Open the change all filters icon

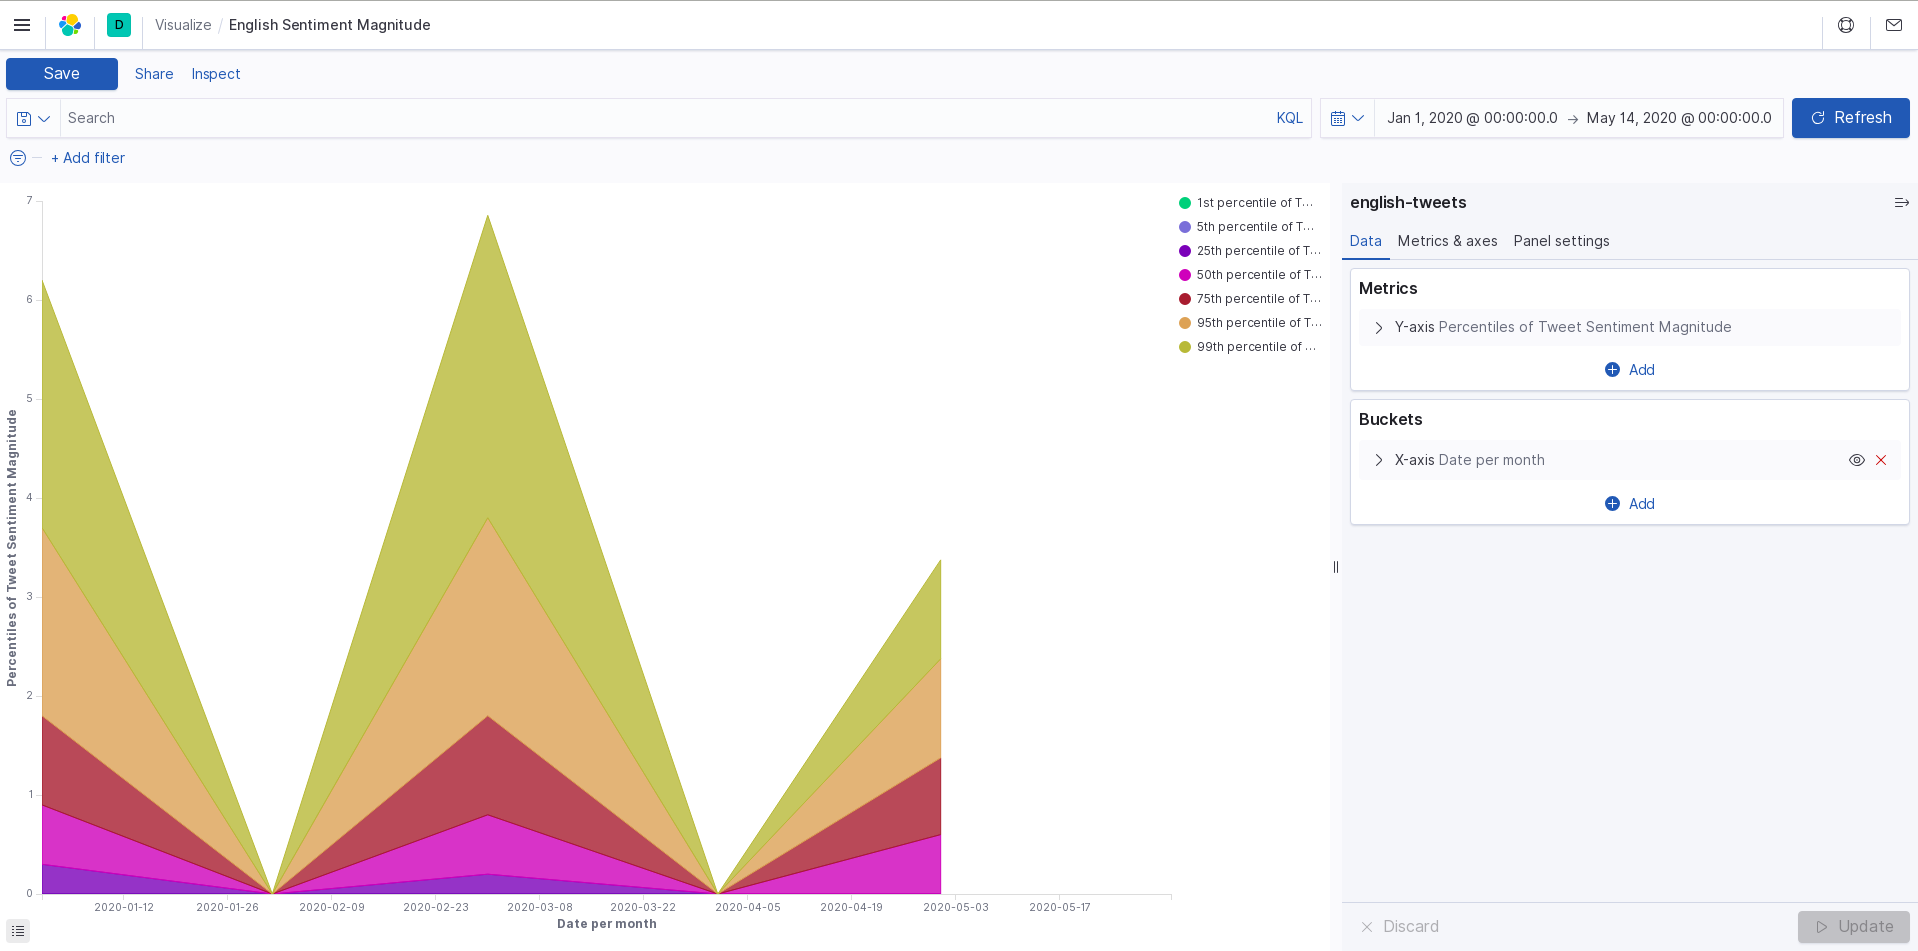[18, 158]
